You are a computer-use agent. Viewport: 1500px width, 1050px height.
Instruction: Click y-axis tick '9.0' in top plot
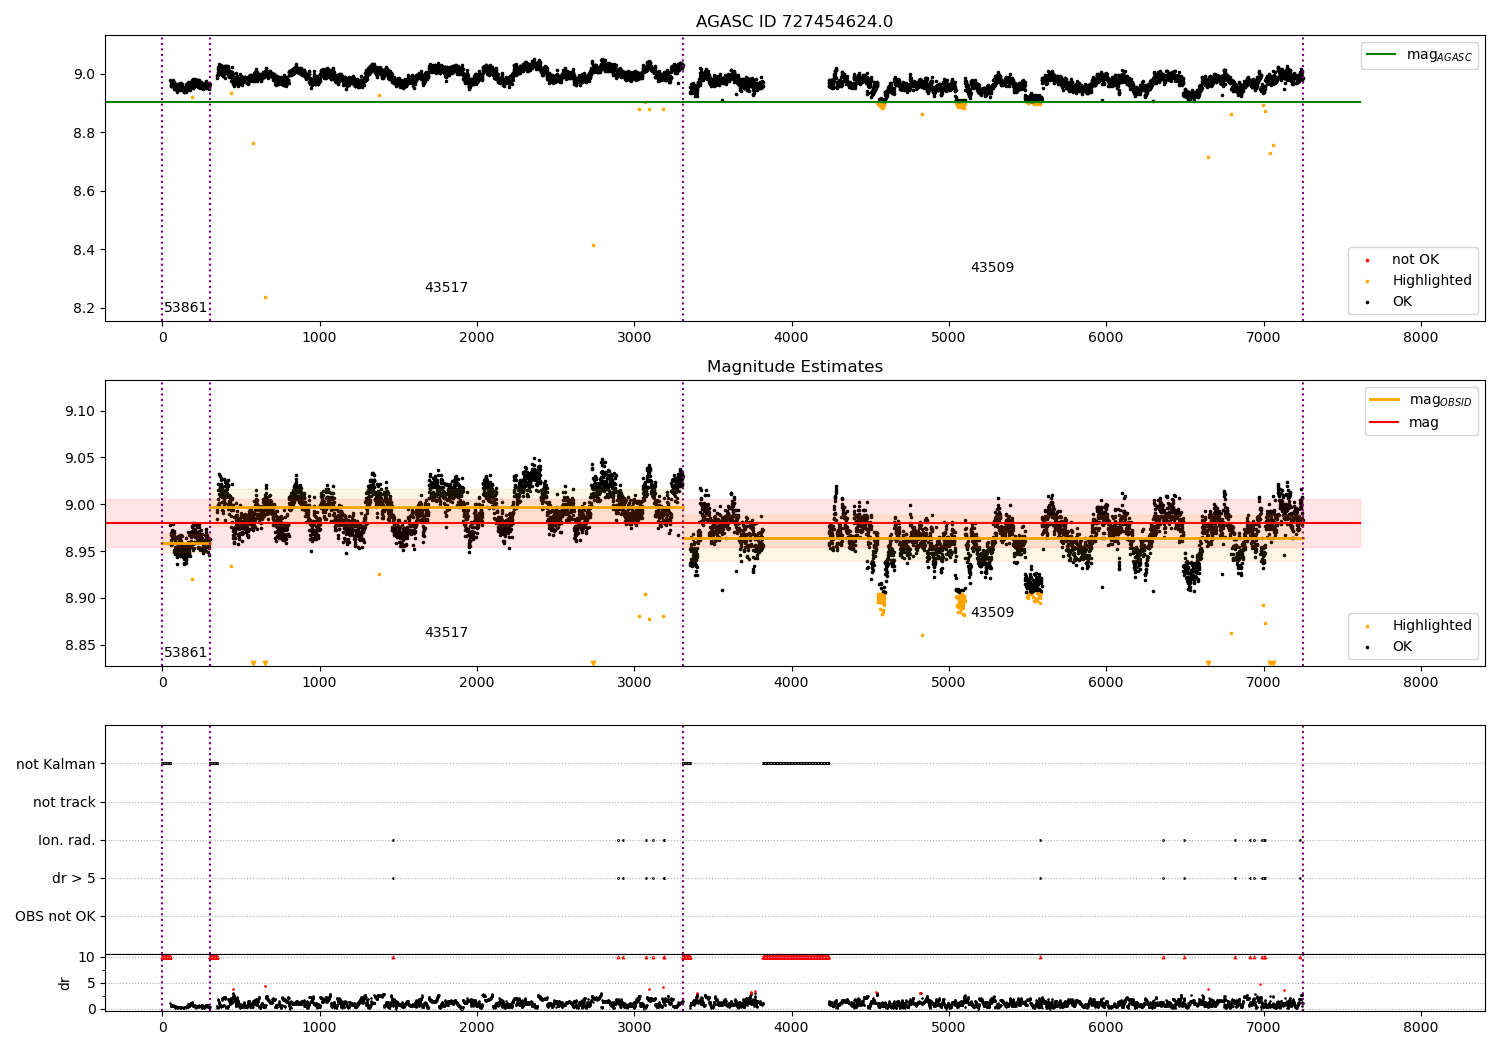(x=84, y=74)
